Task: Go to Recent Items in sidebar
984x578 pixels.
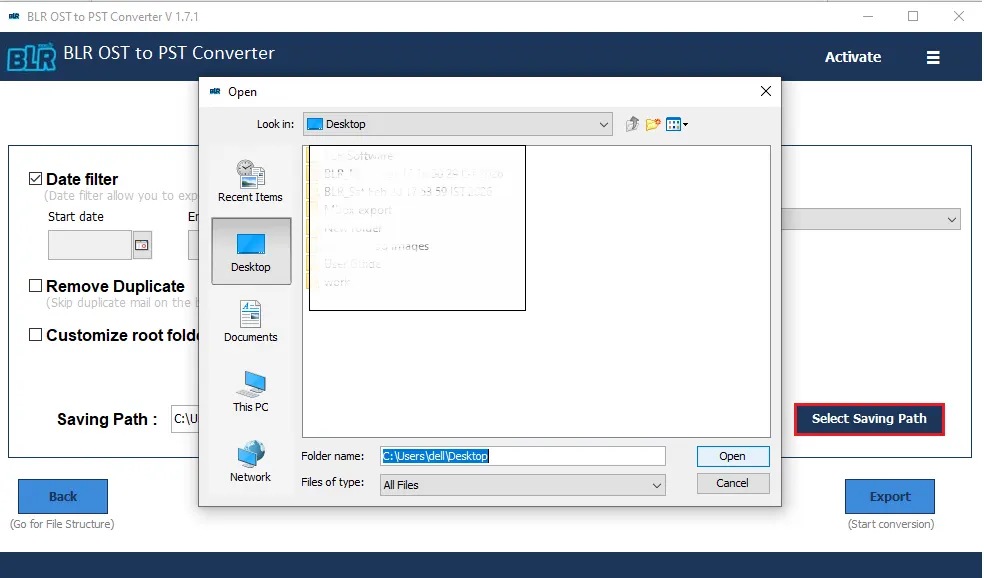Action: pos(250,181)
